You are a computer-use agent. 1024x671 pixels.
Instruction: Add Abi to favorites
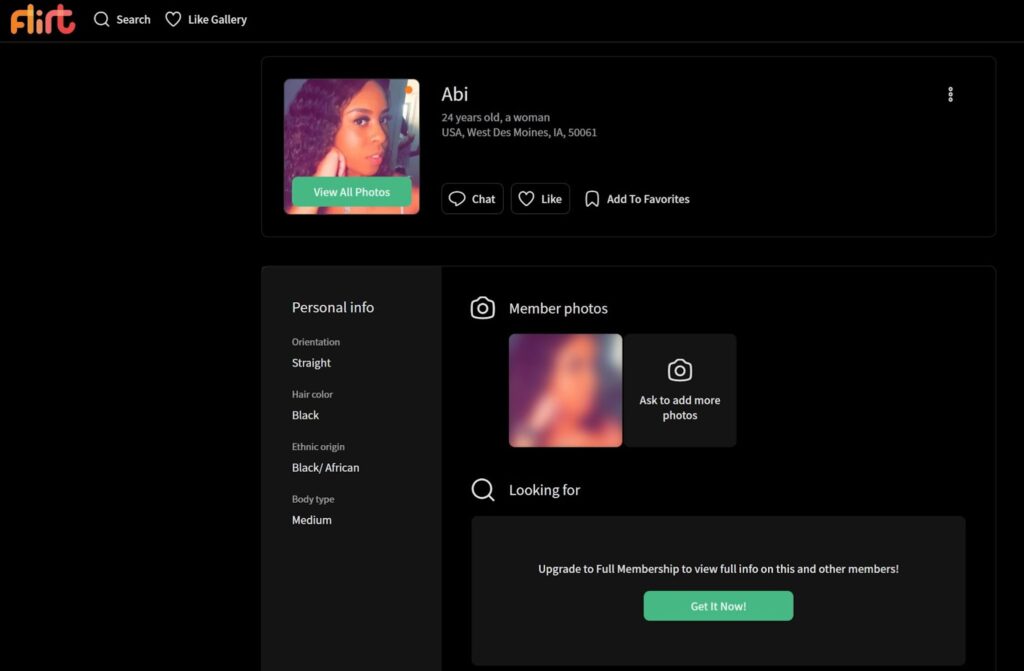click(637, 199)
